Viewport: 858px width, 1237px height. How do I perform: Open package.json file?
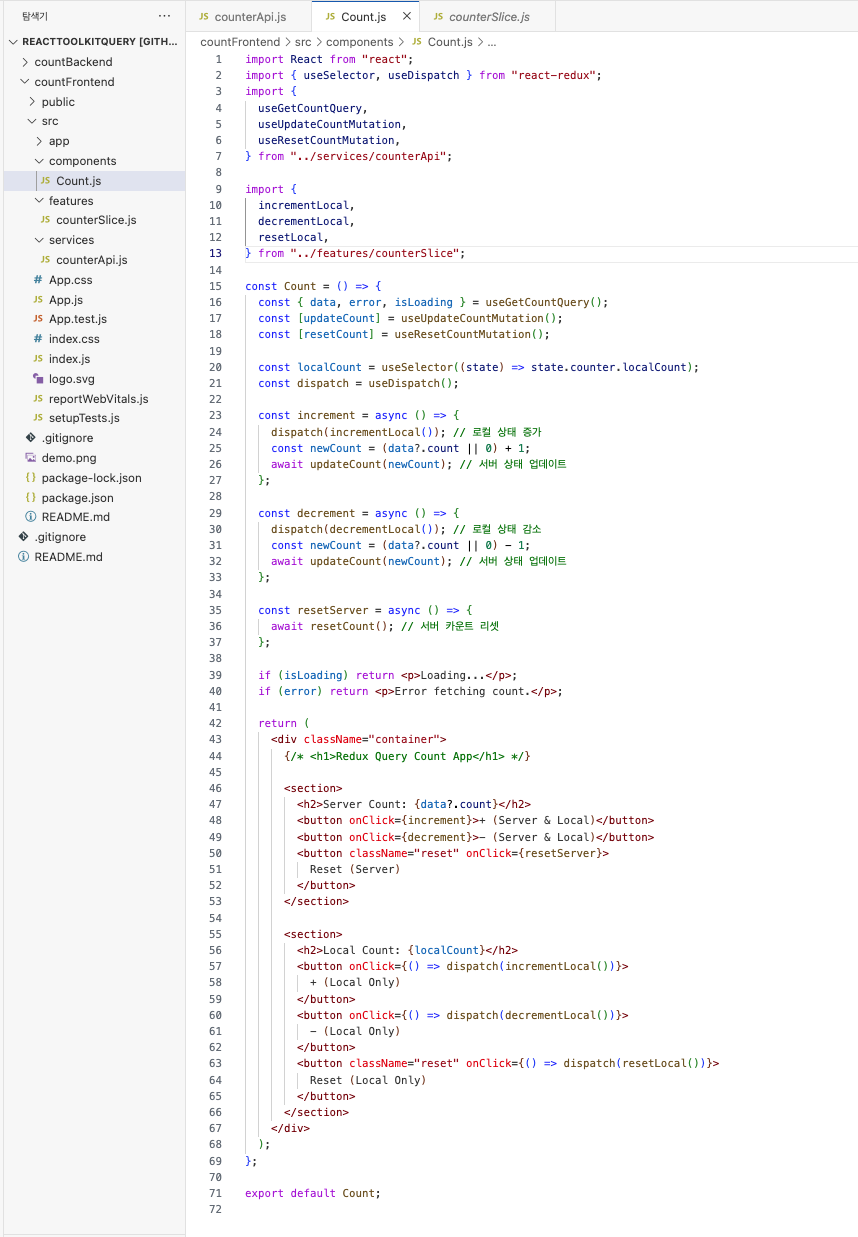point(94,498)
